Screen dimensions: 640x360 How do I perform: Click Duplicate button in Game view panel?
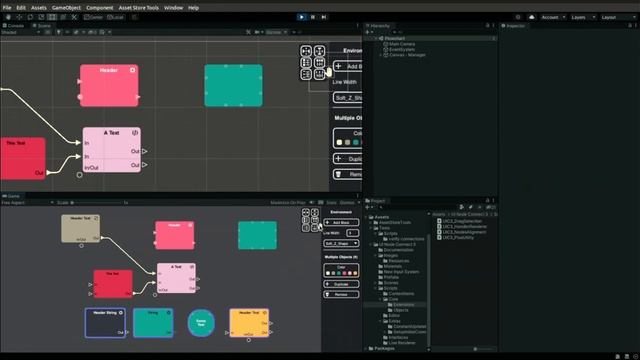point(341,284)
